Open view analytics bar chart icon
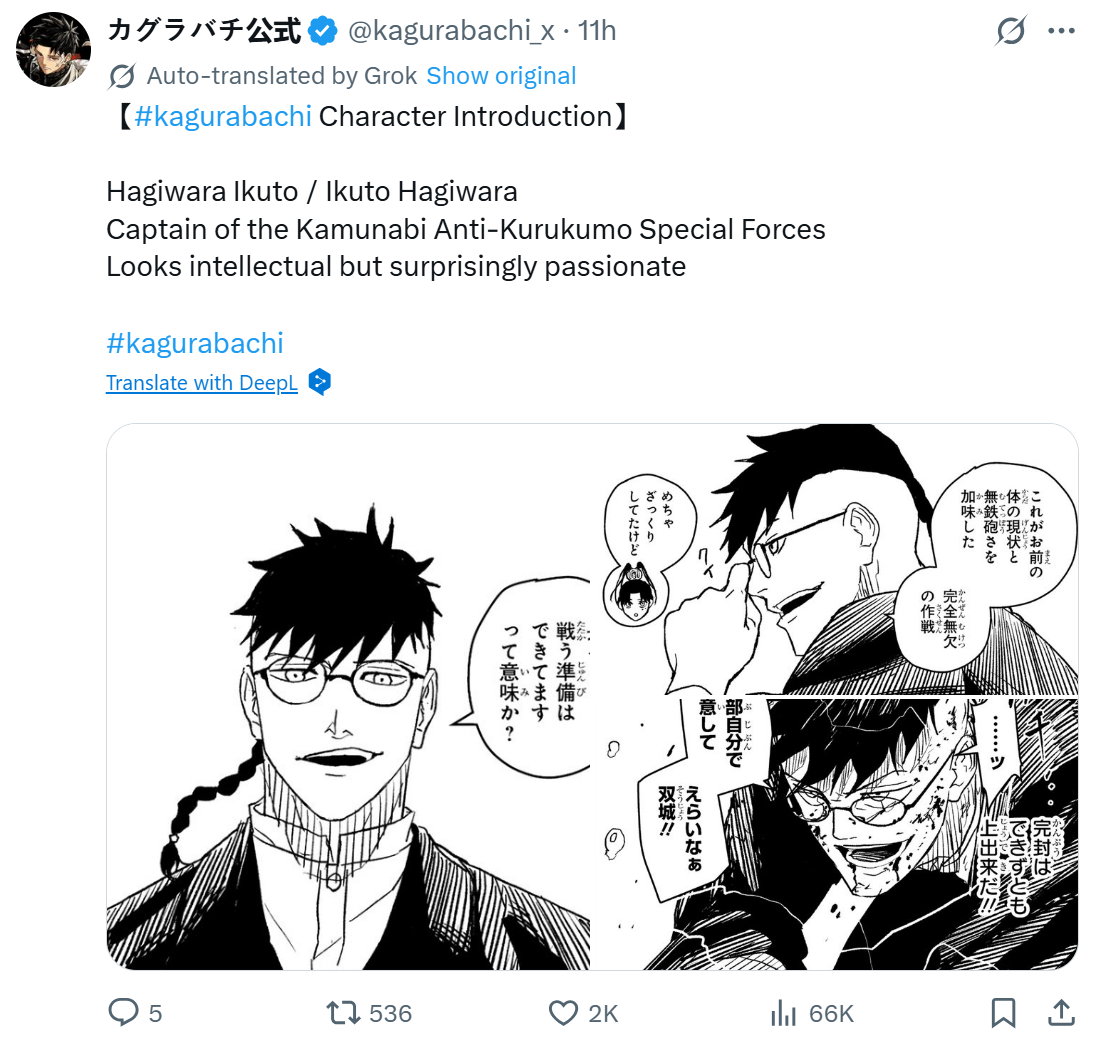This screenshot has width=1098, height=1045. [x=784, y=1013]
